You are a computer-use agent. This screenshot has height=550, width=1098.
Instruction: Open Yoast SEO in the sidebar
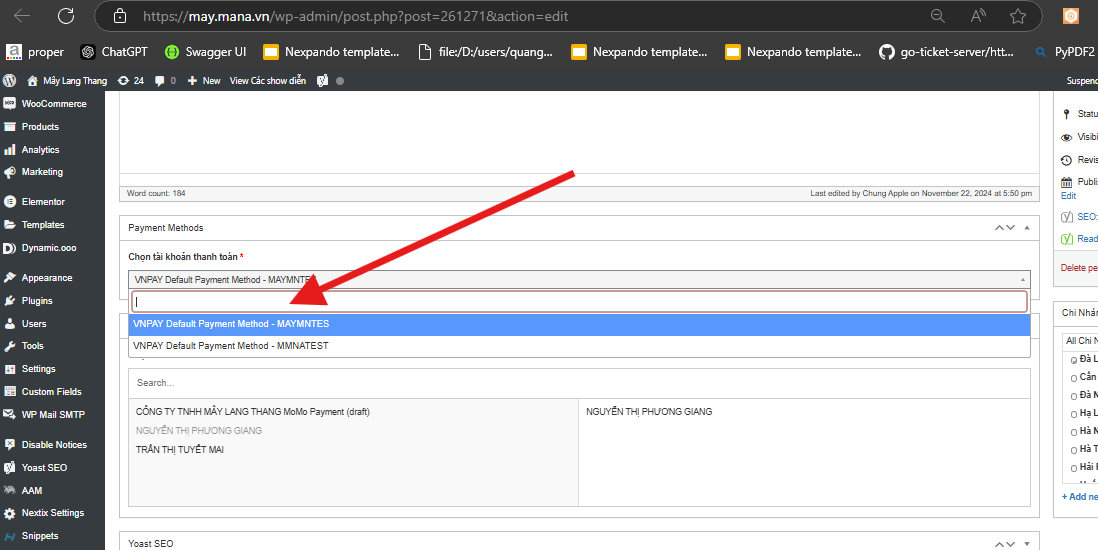point(44,468)
